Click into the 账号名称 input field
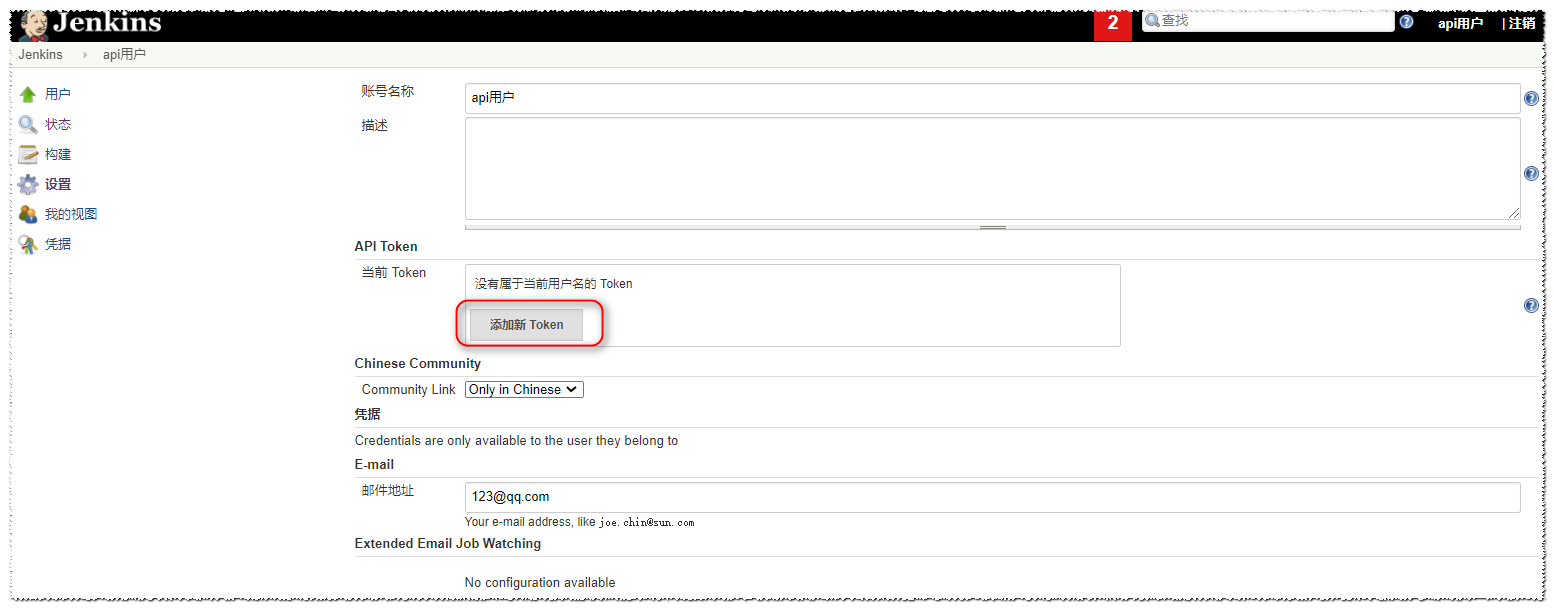 [x=992, y=98]
